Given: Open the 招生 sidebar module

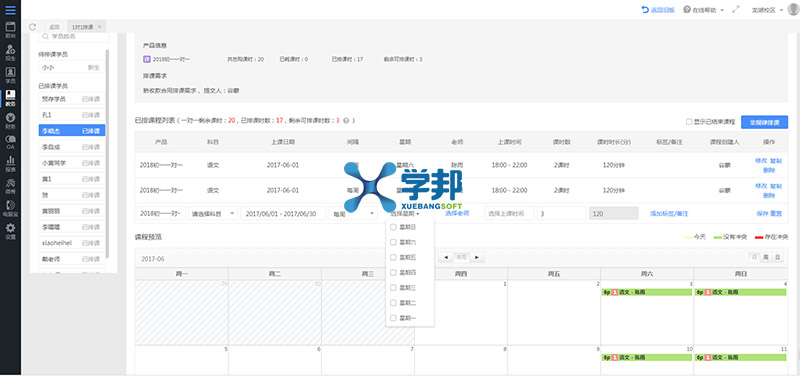Looking at the screenshot, I should point(10,53).
